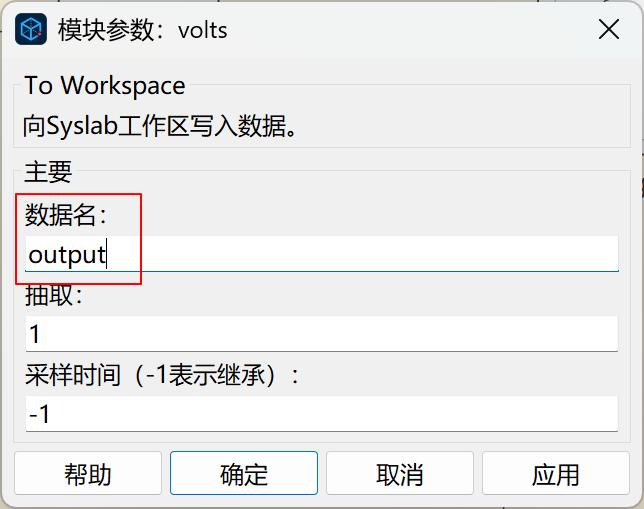Focus the 抽取 input field
Image resolution: width=644 pixels, height=509 pixels.
(x=322, y=334)
